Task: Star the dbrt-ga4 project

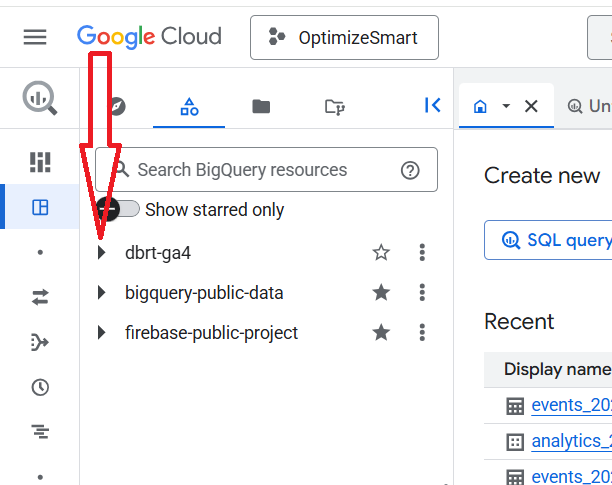Action: point(381,253)
